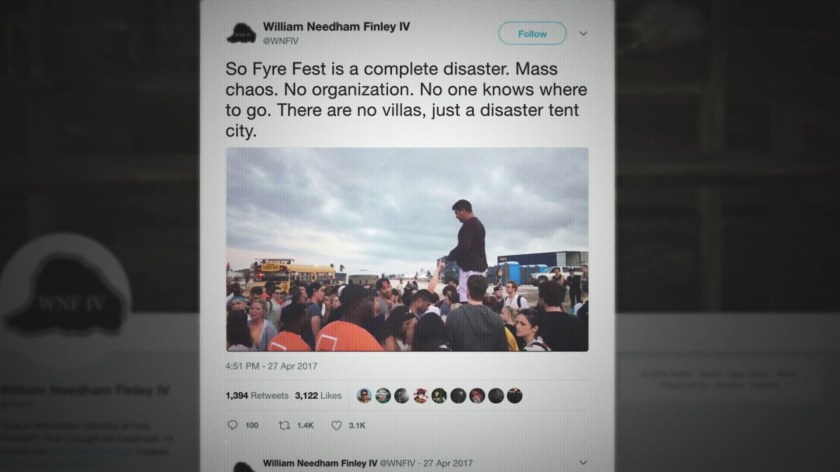View the 3,122 Likes list
Viewport: 840px width, 472px height.
point(318,395)
